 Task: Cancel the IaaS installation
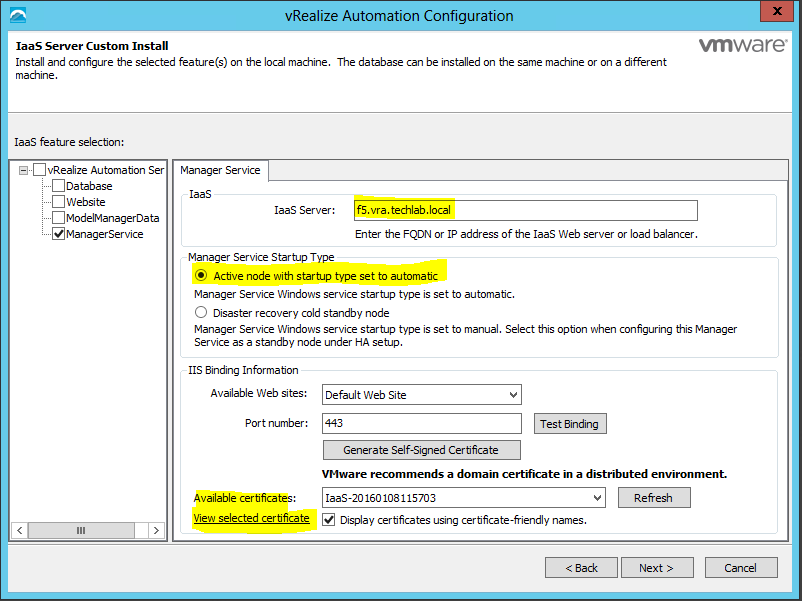tap(741, 568)
